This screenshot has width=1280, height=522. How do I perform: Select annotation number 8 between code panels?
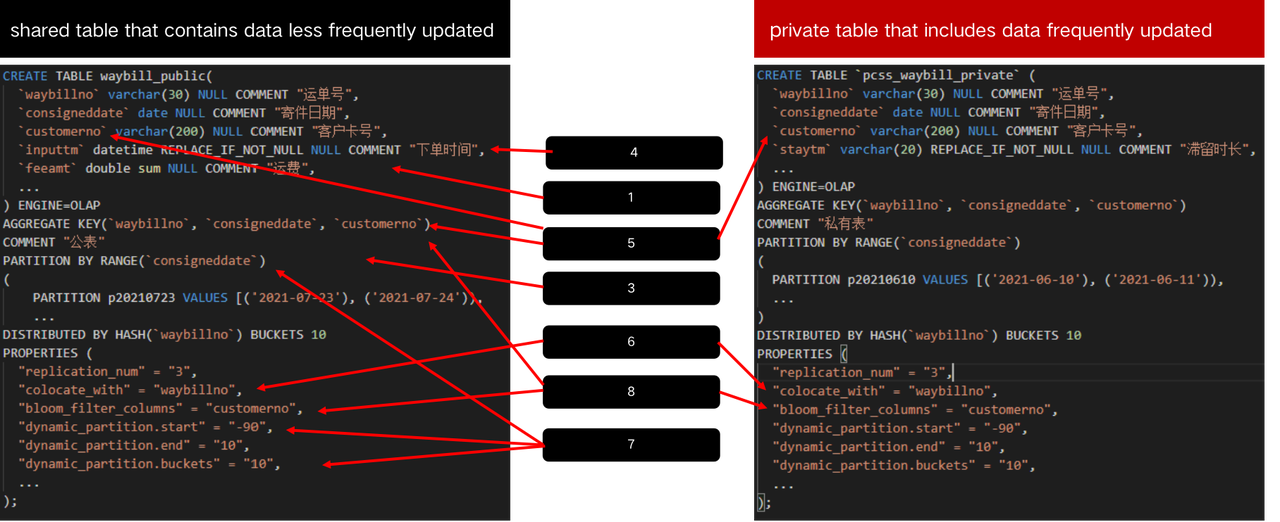pos(631,392)
